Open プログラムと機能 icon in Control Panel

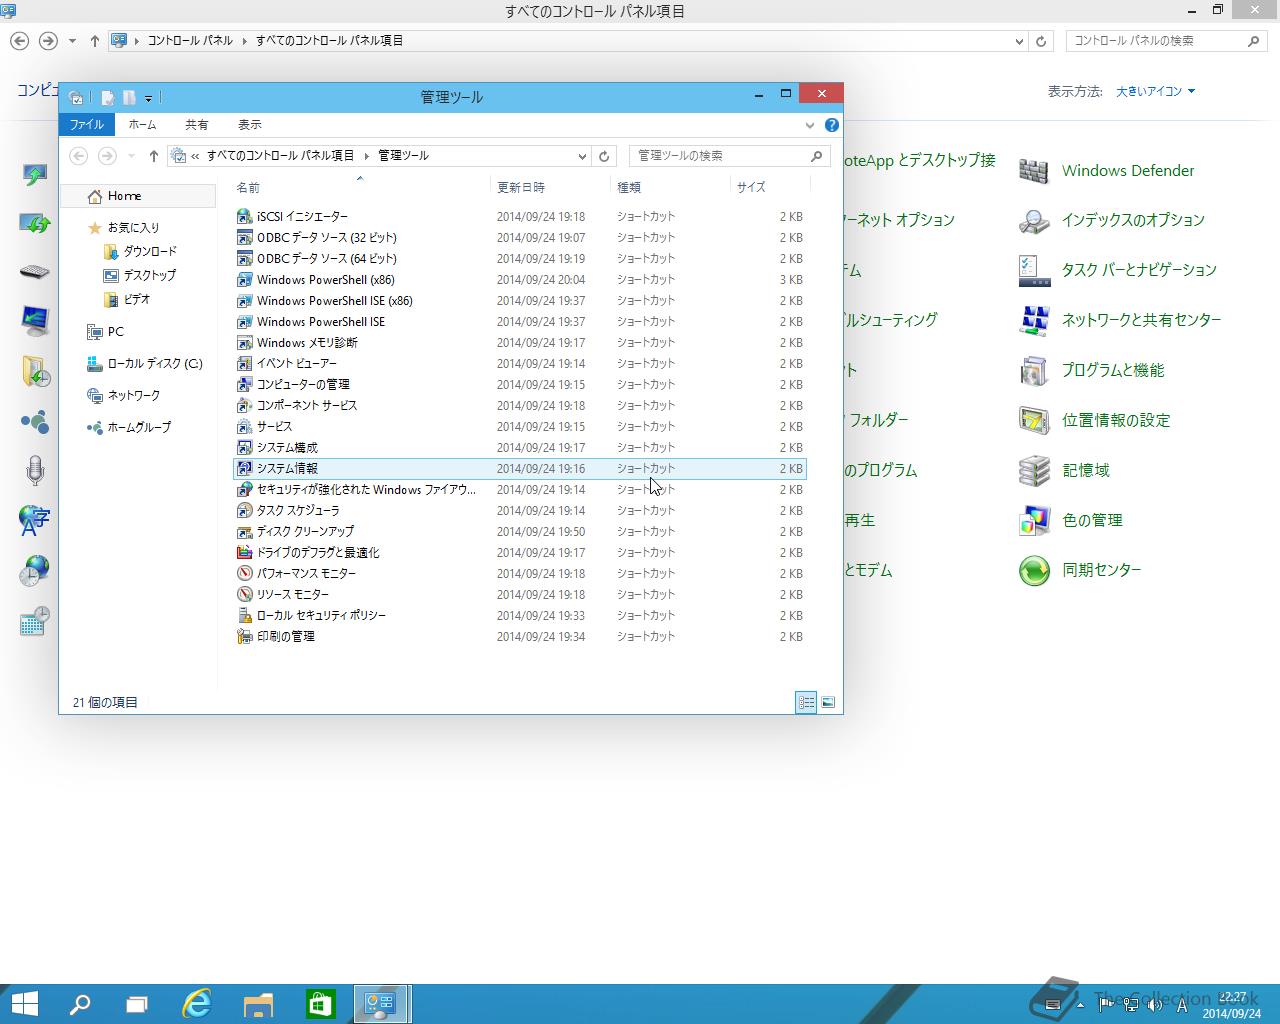tap(1034, 371)
